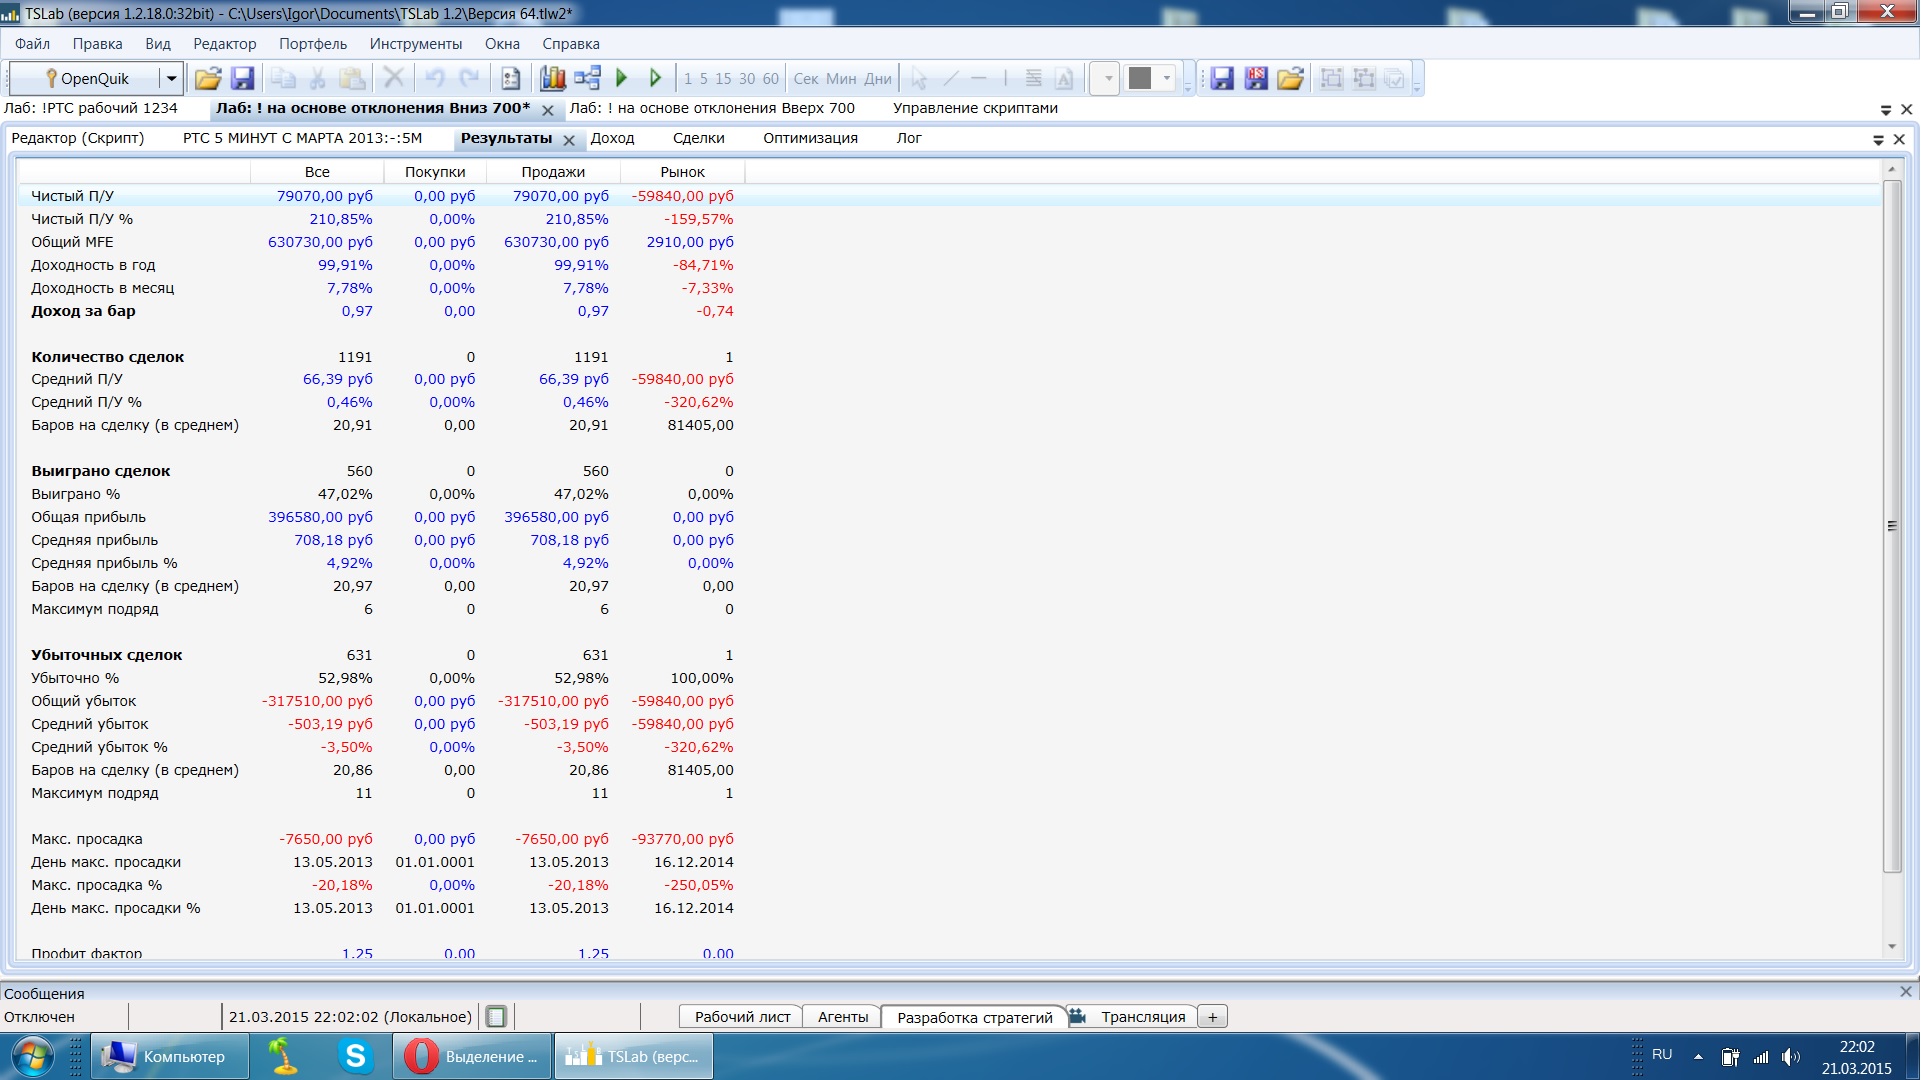1931x1080 pixels.
Task: Click the notepad icon in status bar
Action: pos(496,1017)
